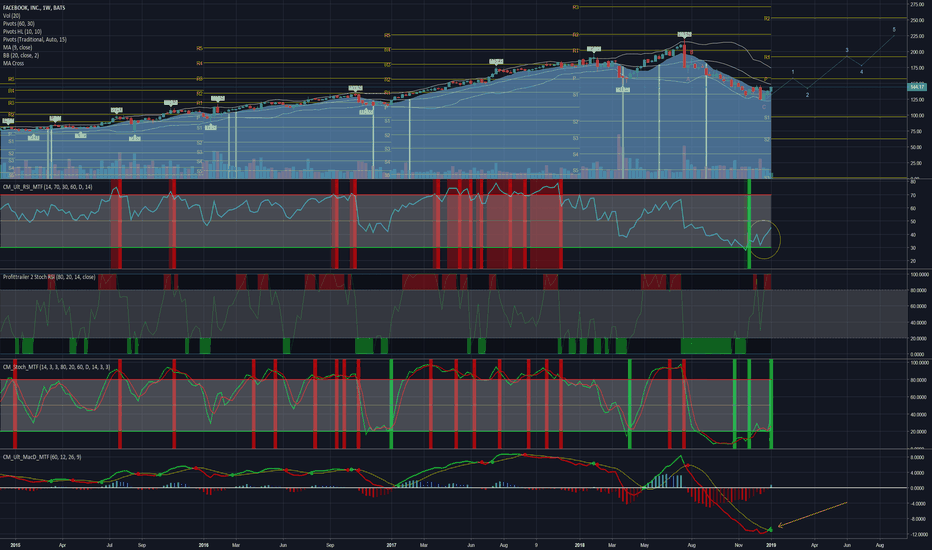Click 25.00 on the price axis
932x550 pixels.
917,164
